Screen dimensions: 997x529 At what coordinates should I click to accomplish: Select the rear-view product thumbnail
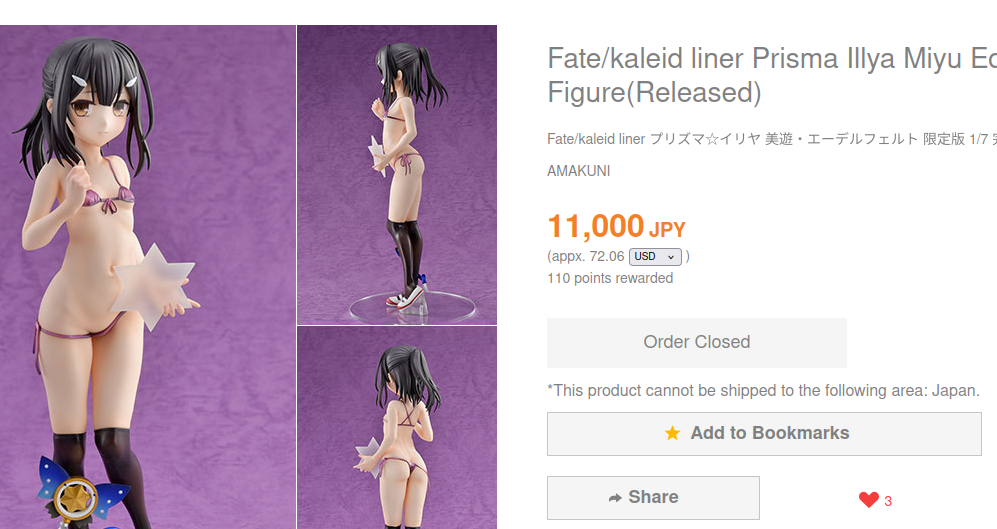[x=397, y=428]
